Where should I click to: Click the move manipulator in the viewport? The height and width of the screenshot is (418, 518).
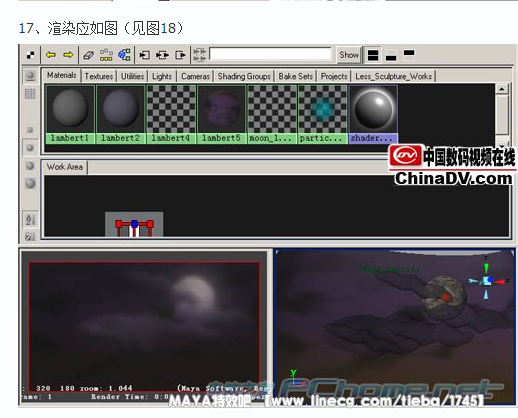[487, 280]
